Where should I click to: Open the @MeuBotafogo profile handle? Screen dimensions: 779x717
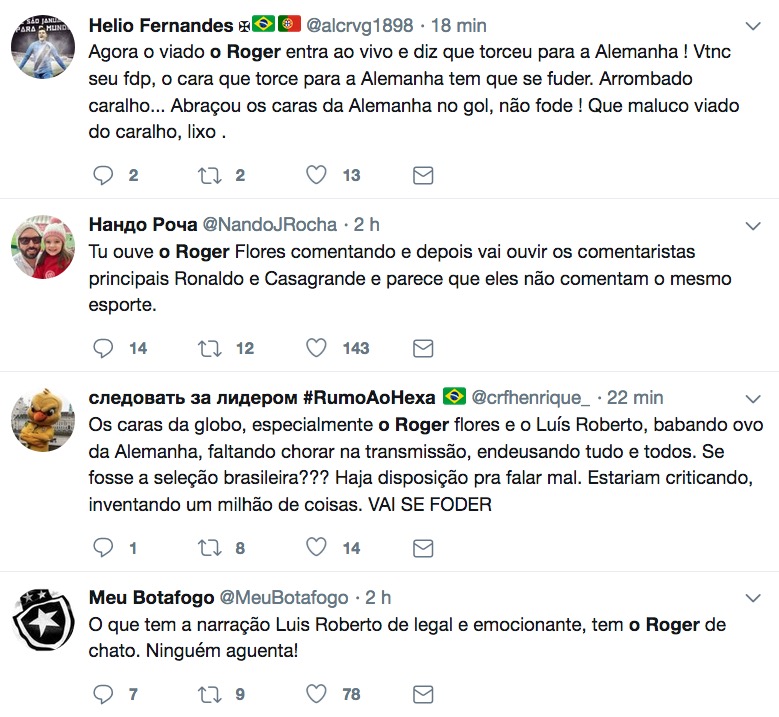click(x=284, y=597)
